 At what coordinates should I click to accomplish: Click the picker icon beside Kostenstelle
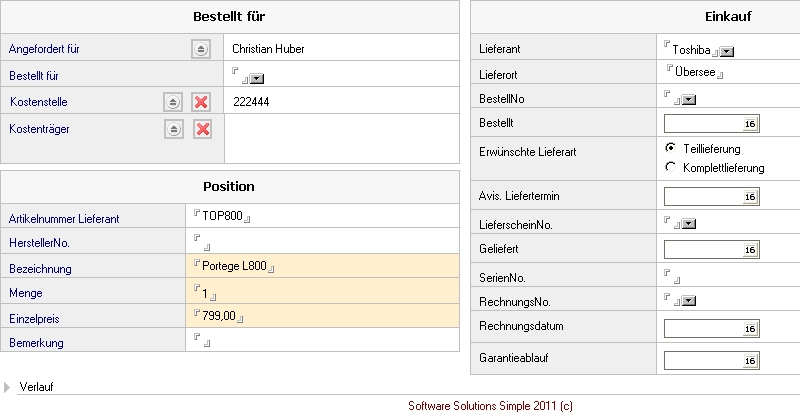(174, 102)
